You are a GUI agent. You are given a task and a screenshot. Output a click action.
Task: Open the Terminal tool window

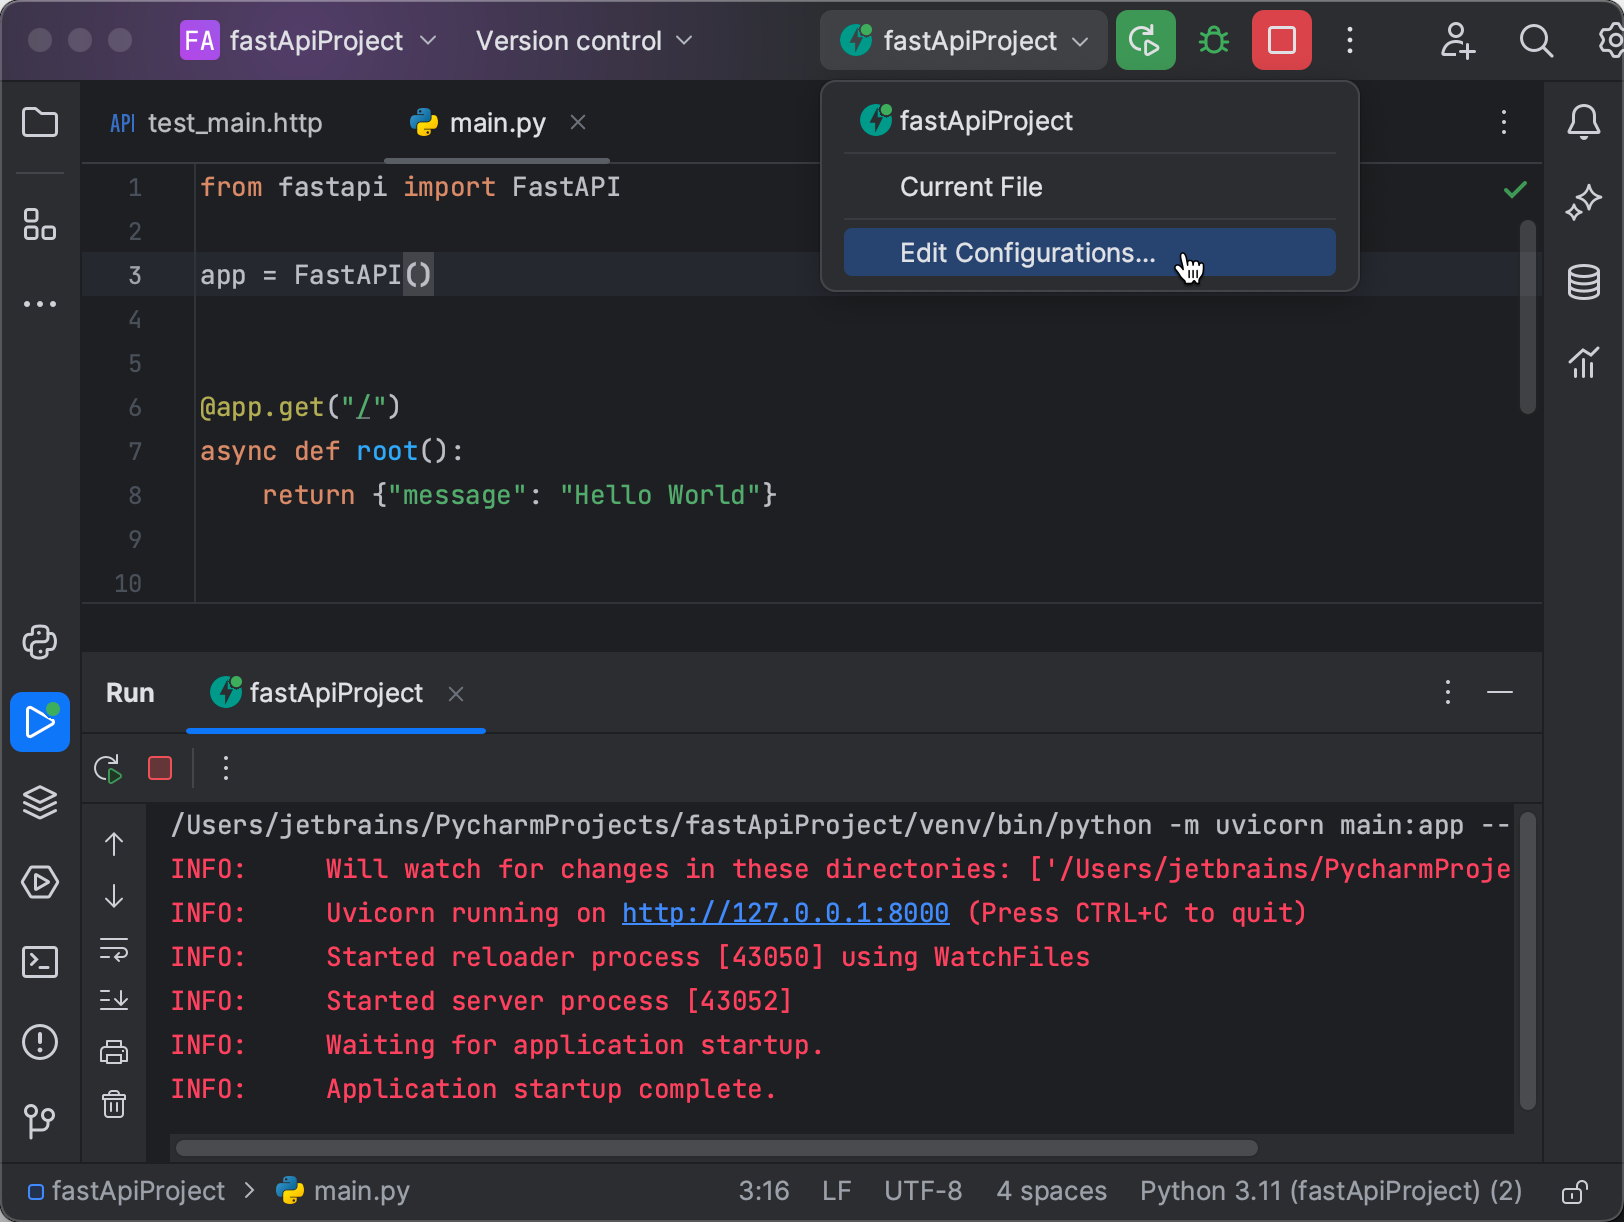[x=40, y=962]
